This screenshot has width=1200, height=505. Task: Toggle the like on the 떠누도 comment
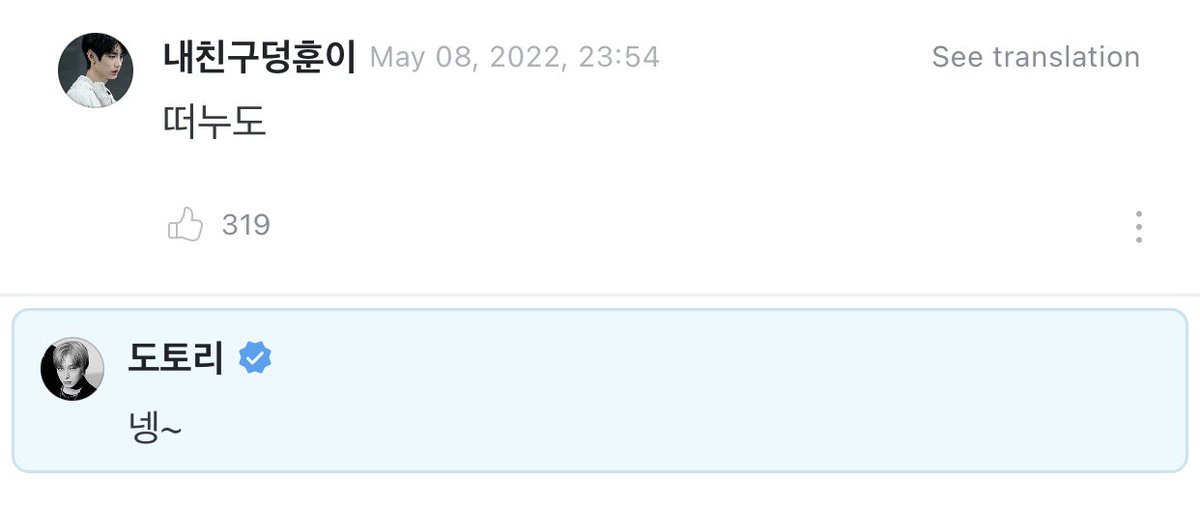186,225
